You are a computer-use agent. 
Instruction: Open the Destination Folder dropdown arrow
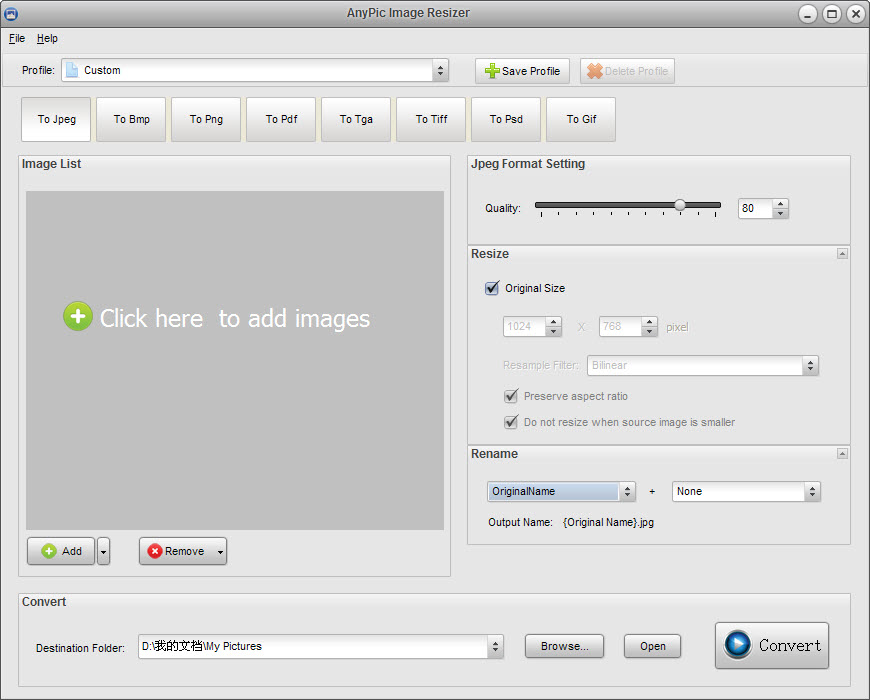click(x=495, y=646)
